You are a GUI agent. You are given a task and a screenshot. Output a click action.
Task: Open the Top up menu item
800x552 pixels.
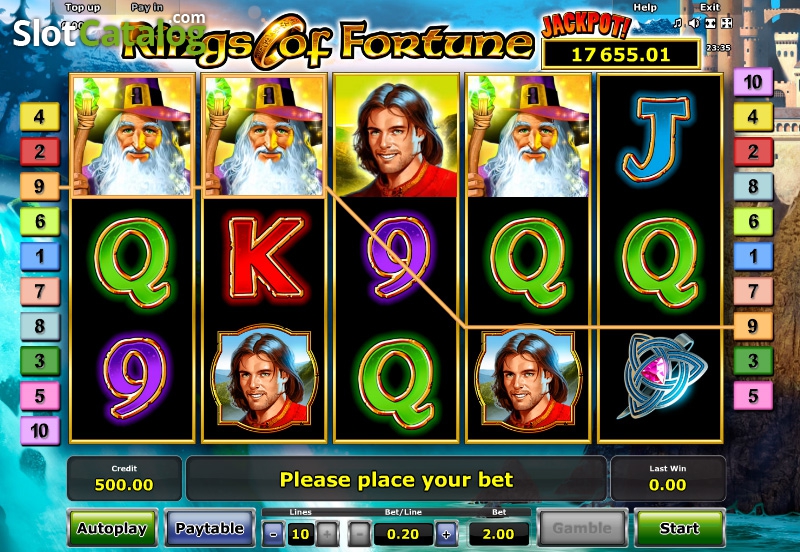click(x=83, y=7)
